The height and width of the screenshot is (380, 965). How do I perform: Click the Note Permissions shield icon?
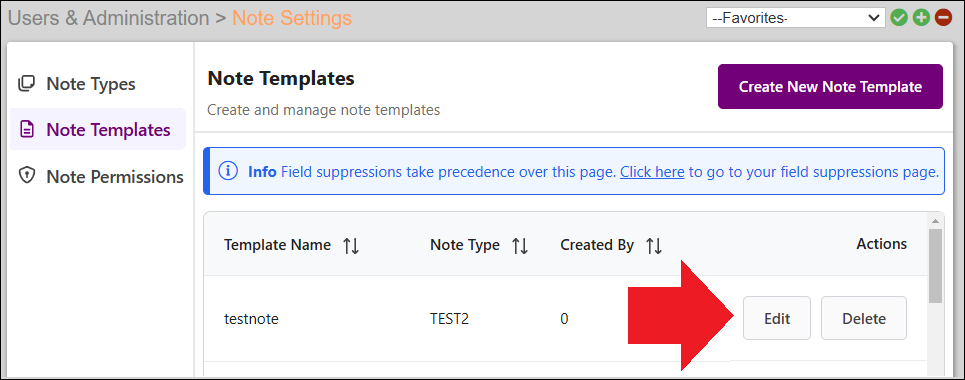tap(26, 176)
